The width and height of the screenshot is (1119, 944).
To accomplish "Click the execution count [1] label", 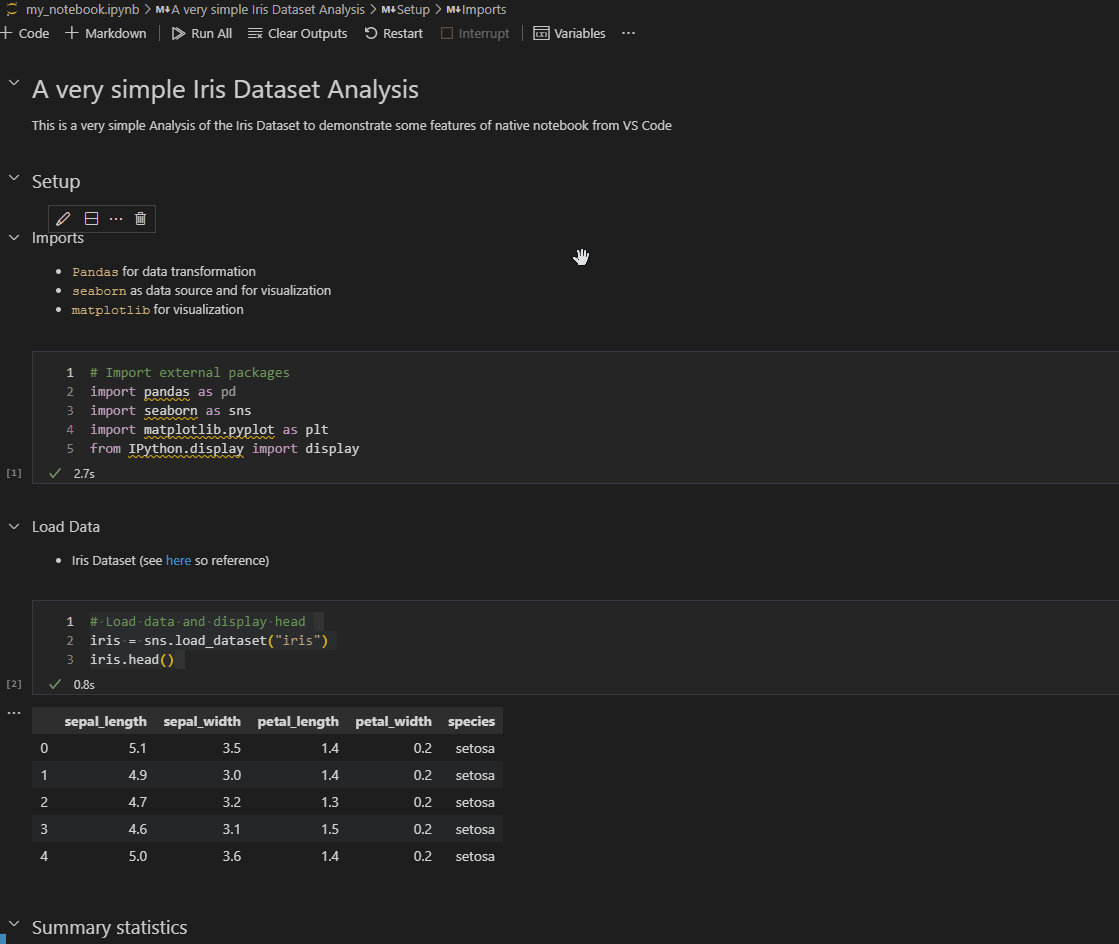I will point(14,473).
